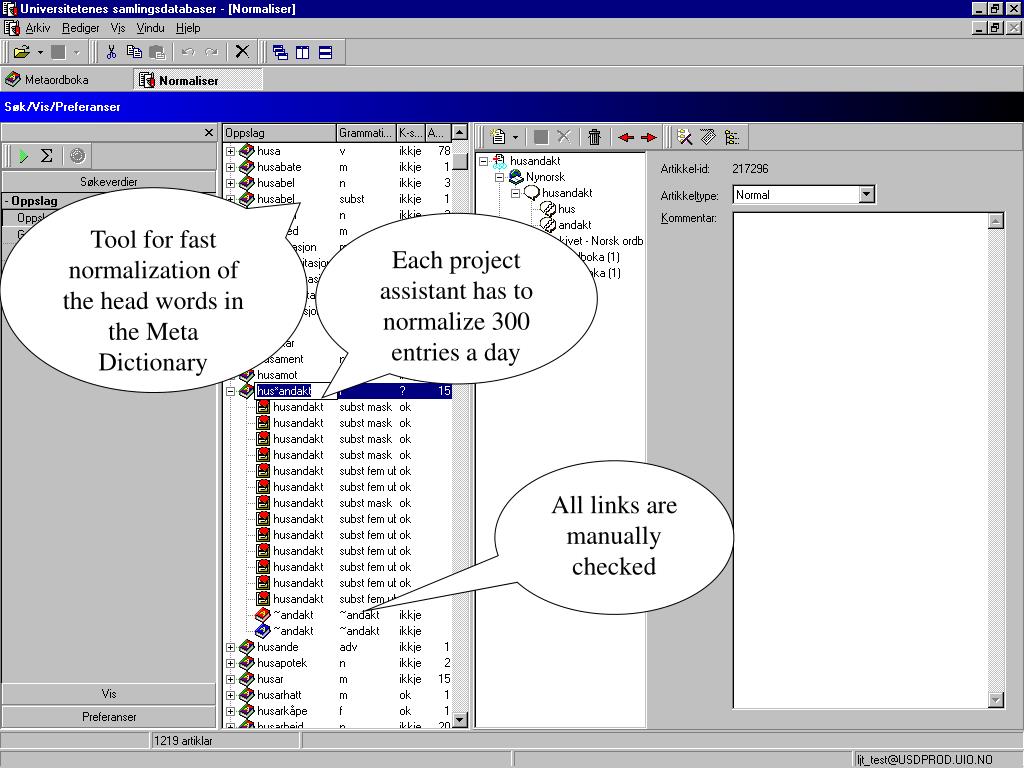
Task: Collapse the hus*andakt entry
Action: tap(231, 391)
